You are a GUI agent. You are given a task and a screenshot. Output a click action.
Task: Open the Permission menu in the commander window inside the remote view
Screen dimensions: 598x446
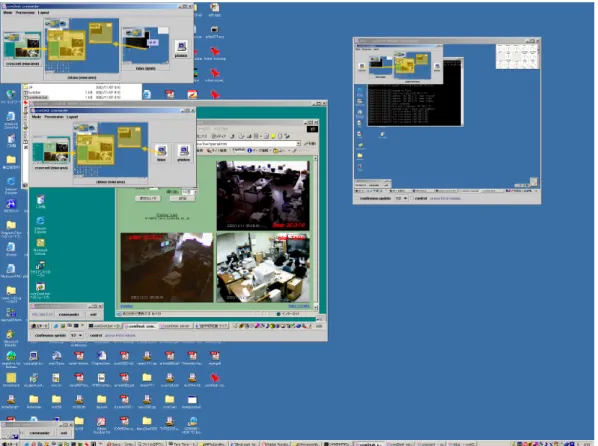pos(54,117)
